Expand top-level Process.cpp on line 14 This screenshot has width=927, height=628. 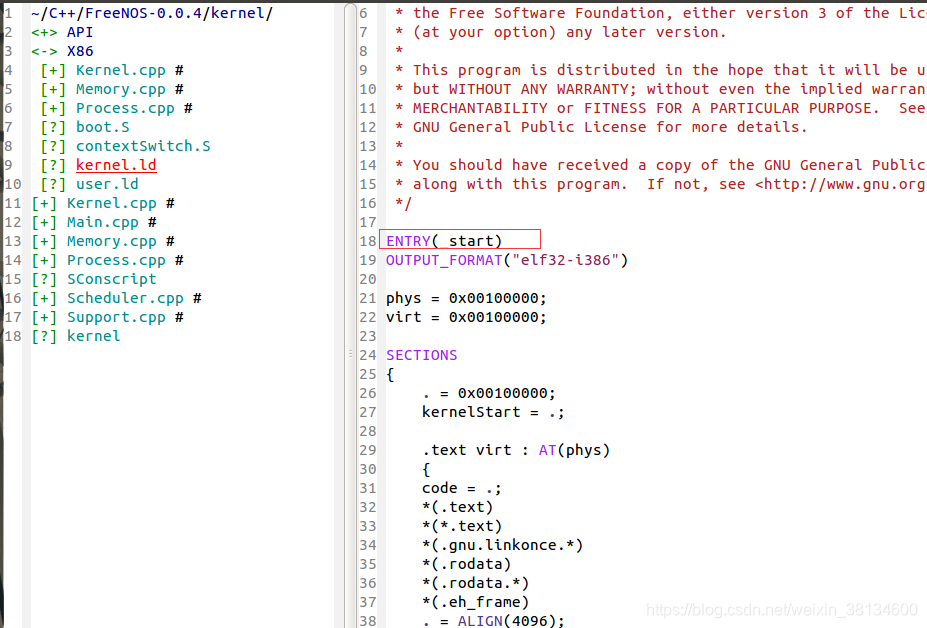tap(44, 260)
